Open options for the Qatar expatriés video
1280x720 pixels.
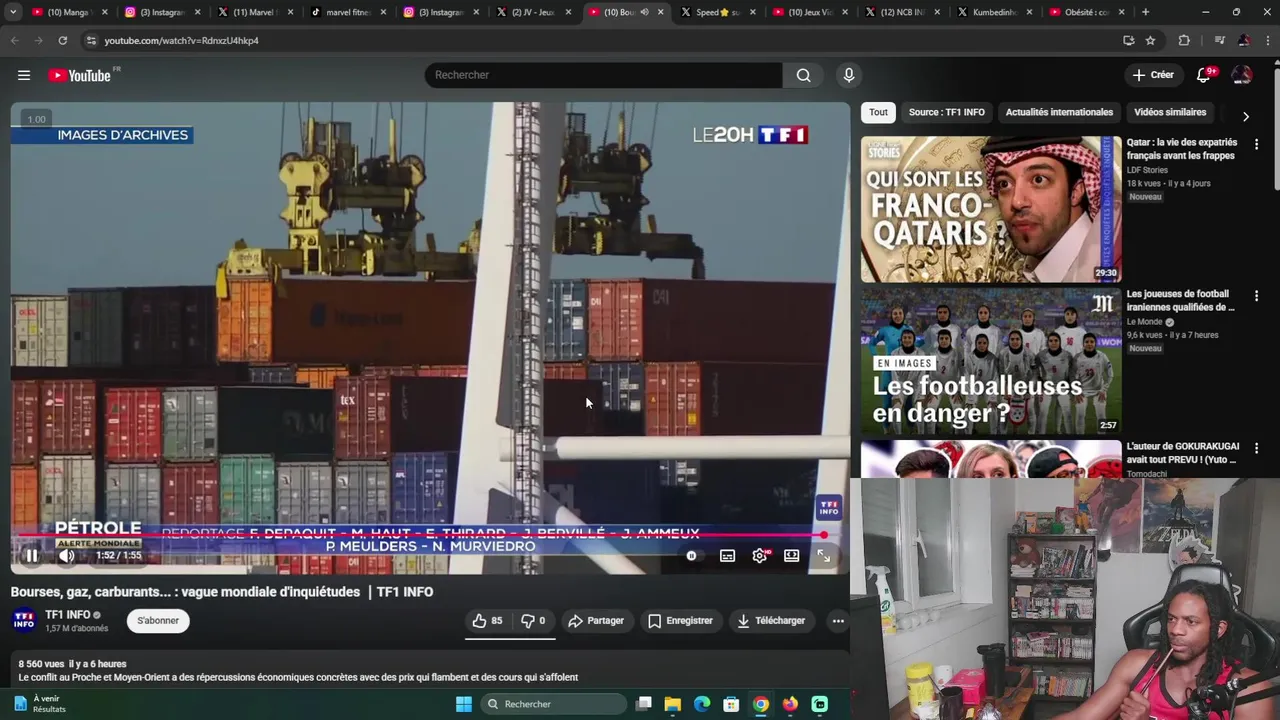(x=1256, y=144)
